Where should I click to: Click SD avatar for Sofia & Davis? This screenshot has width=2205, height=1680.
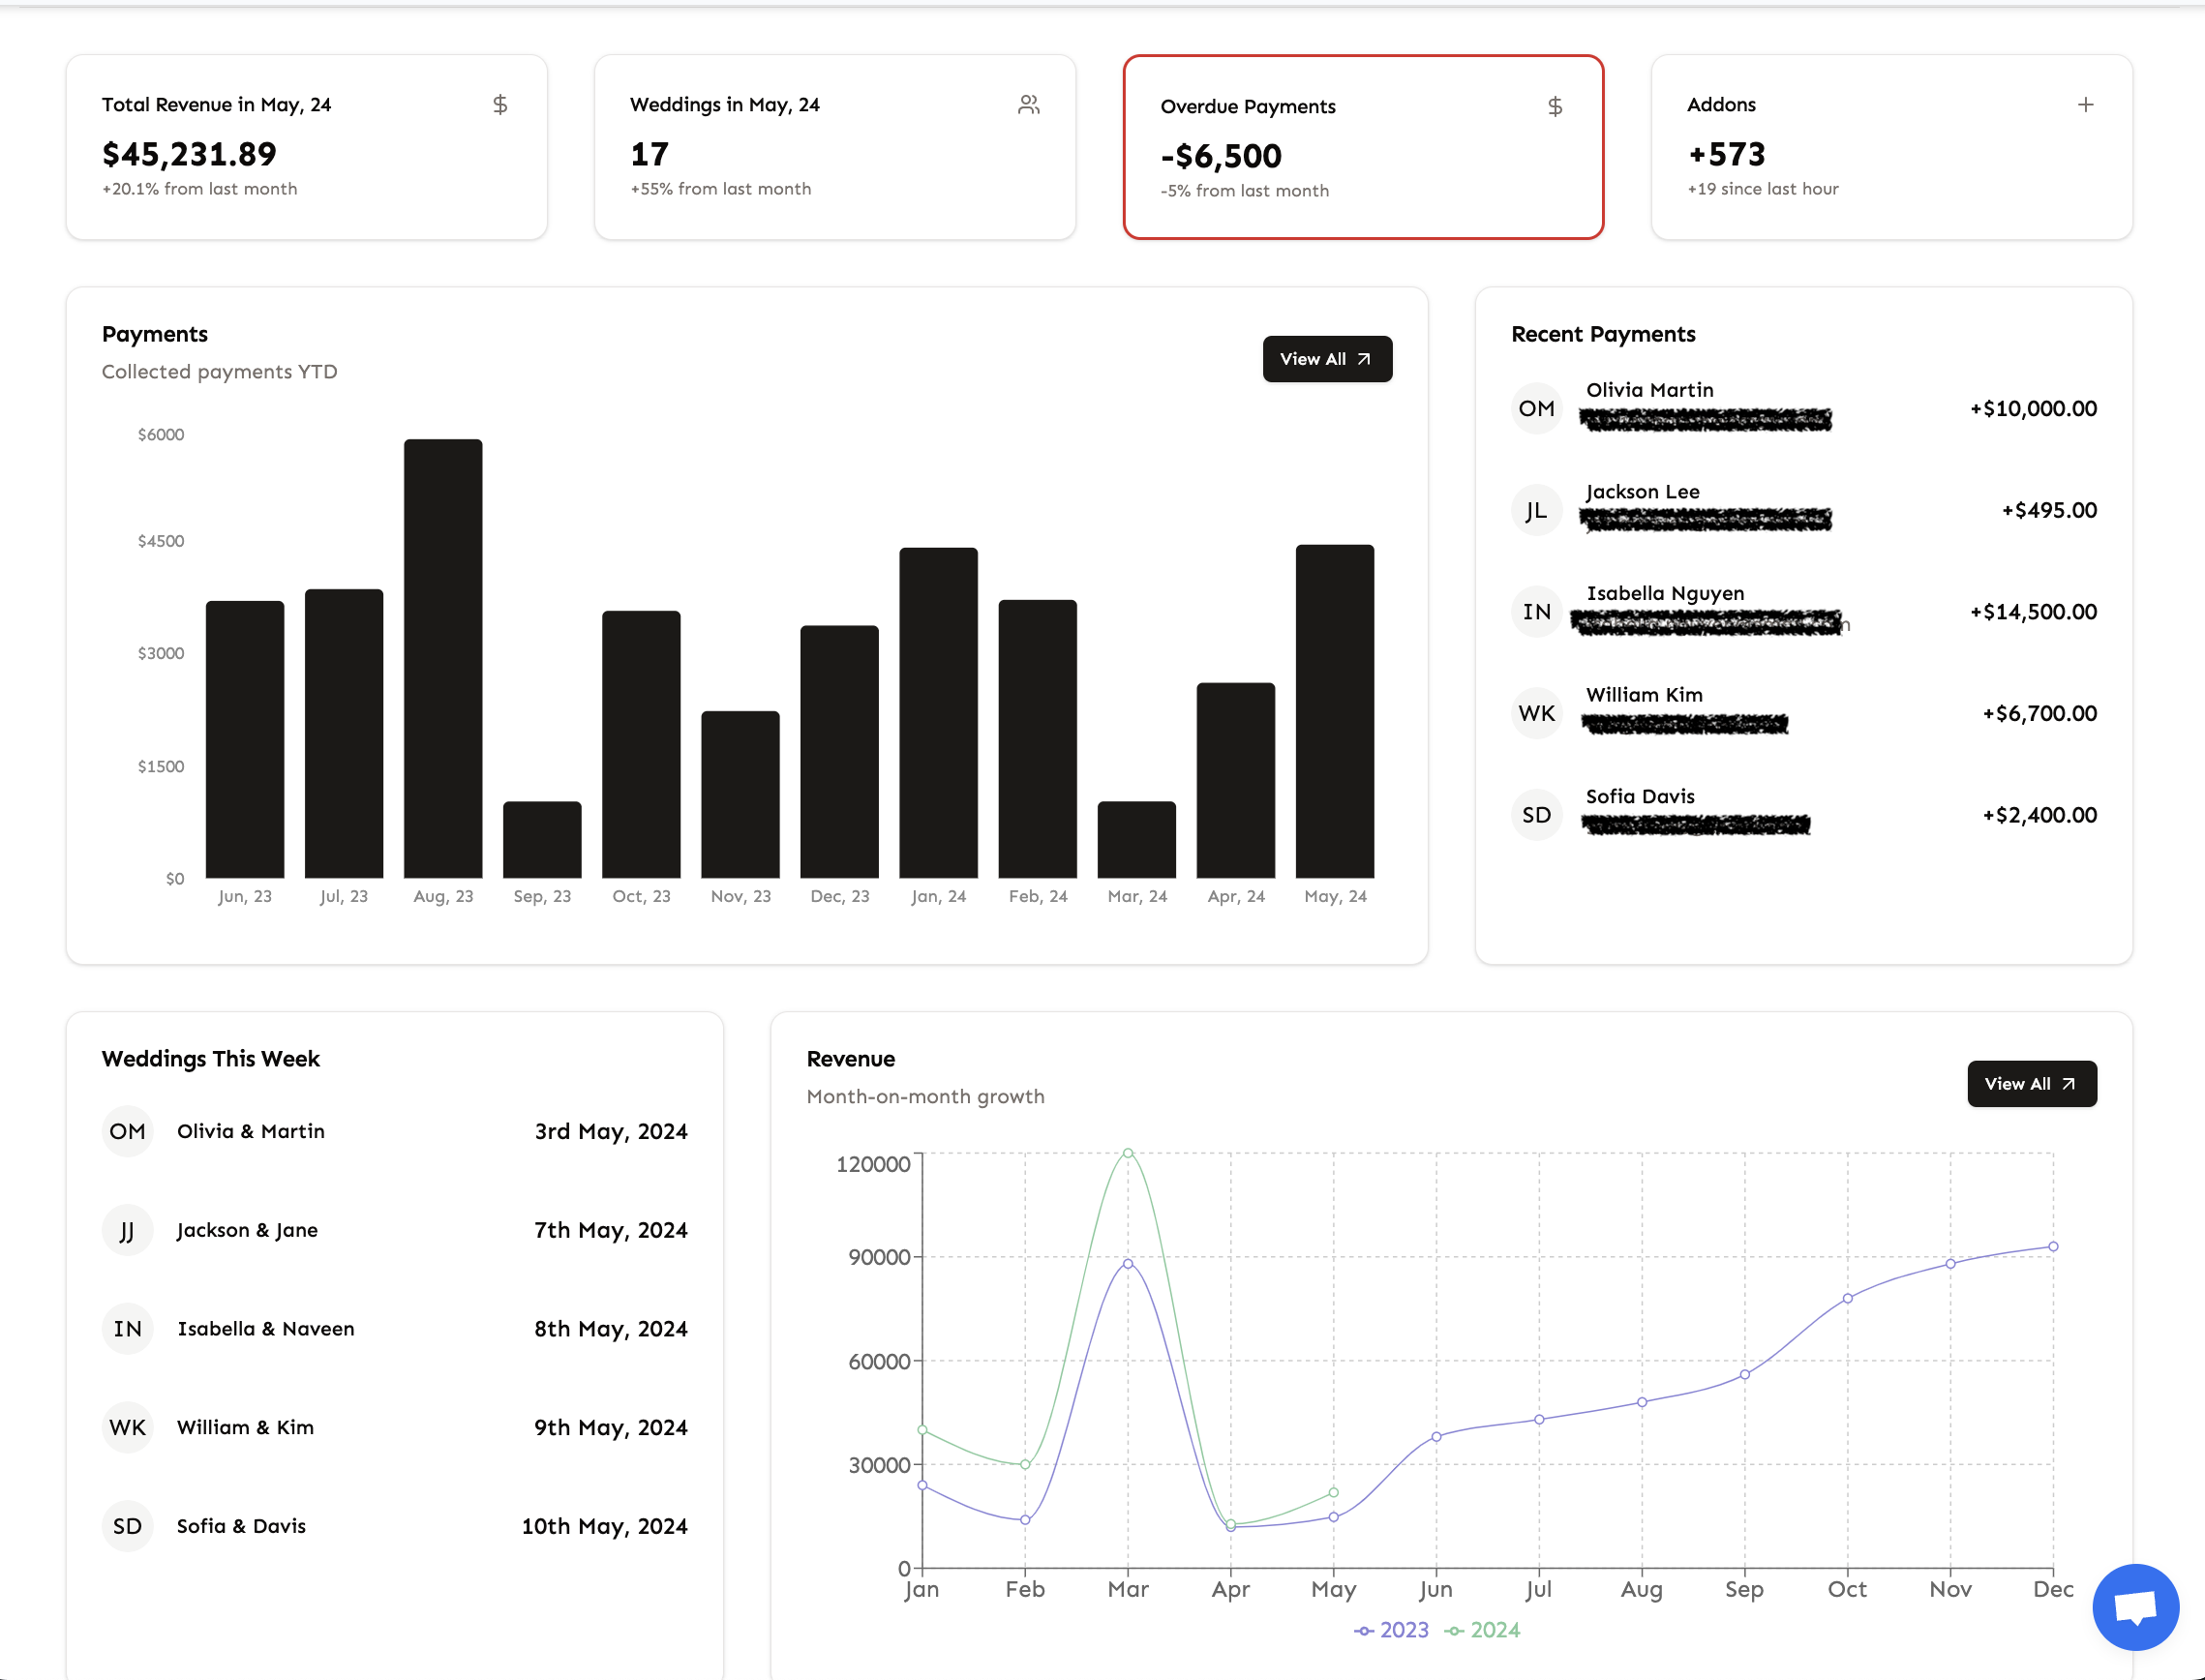click(x=127, y=1526)
